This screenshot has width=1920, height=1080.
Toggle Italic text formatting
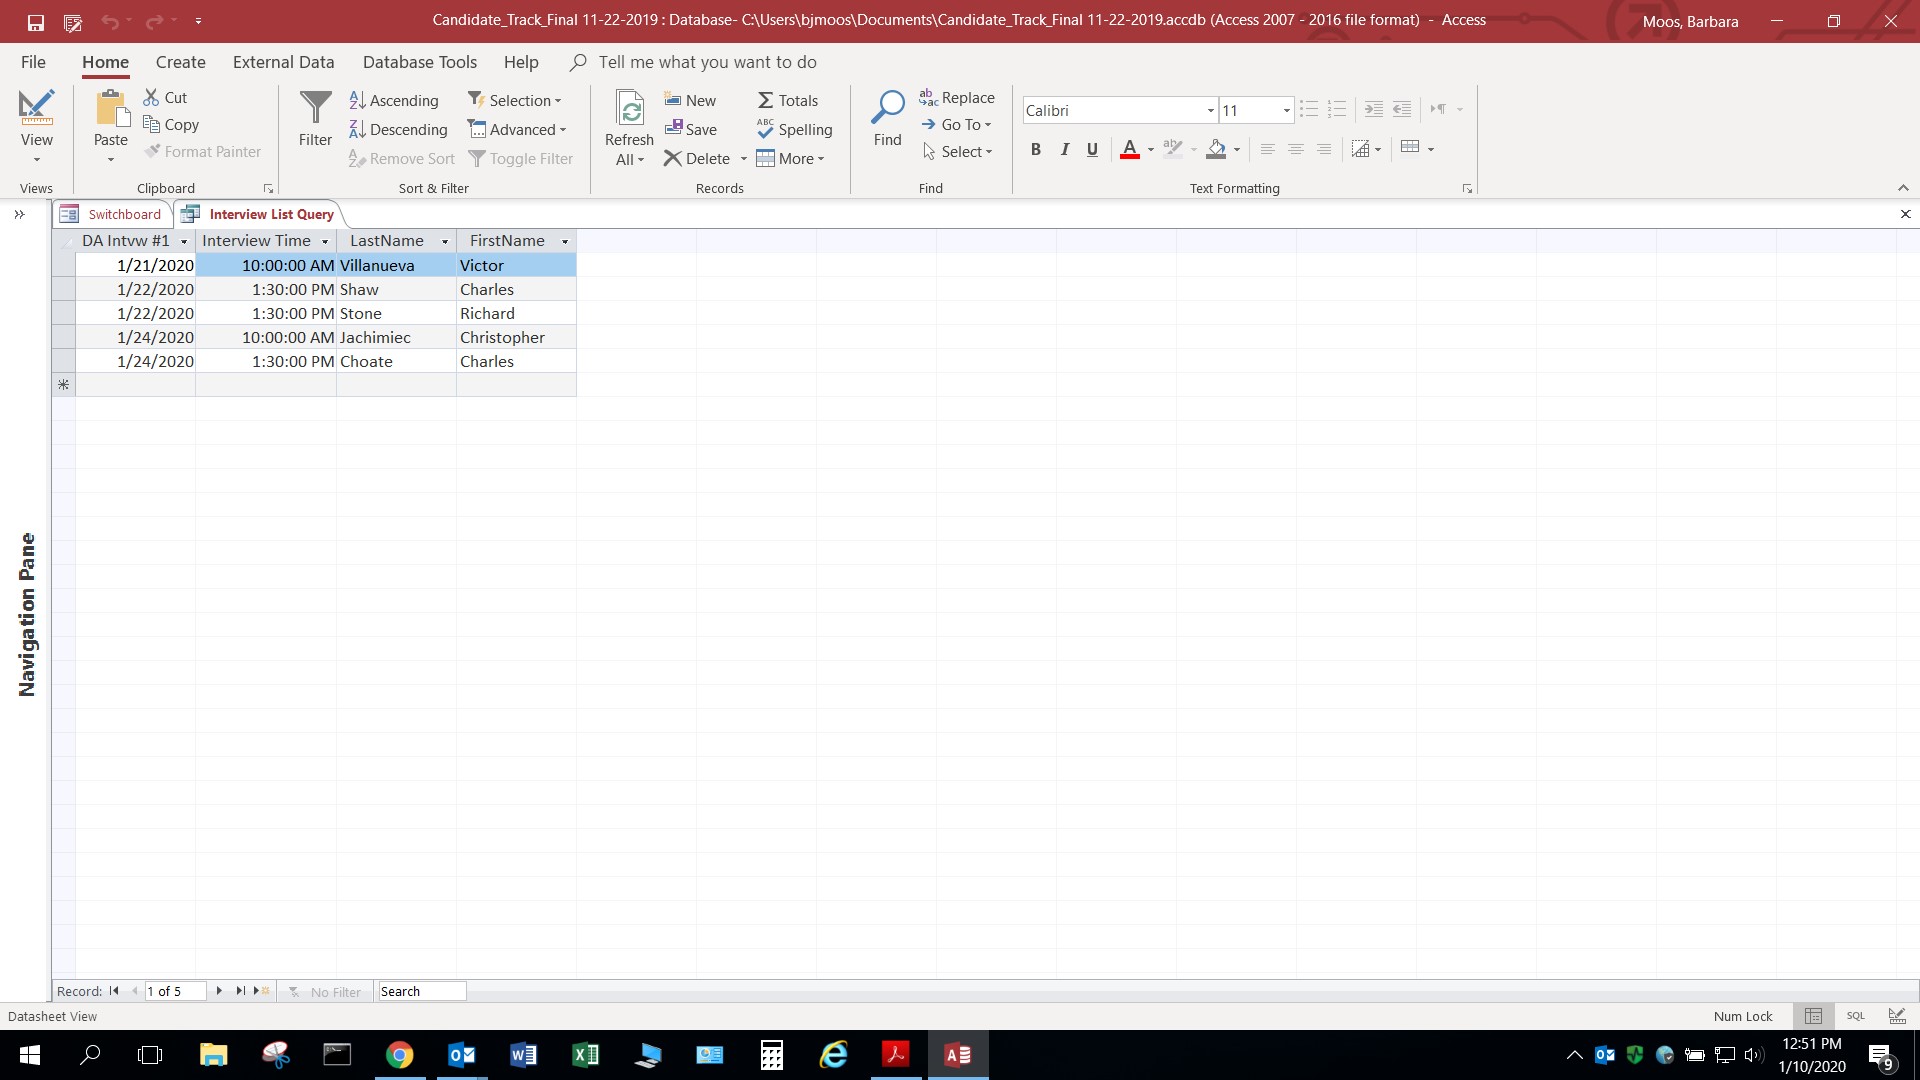click(1064, 149)
